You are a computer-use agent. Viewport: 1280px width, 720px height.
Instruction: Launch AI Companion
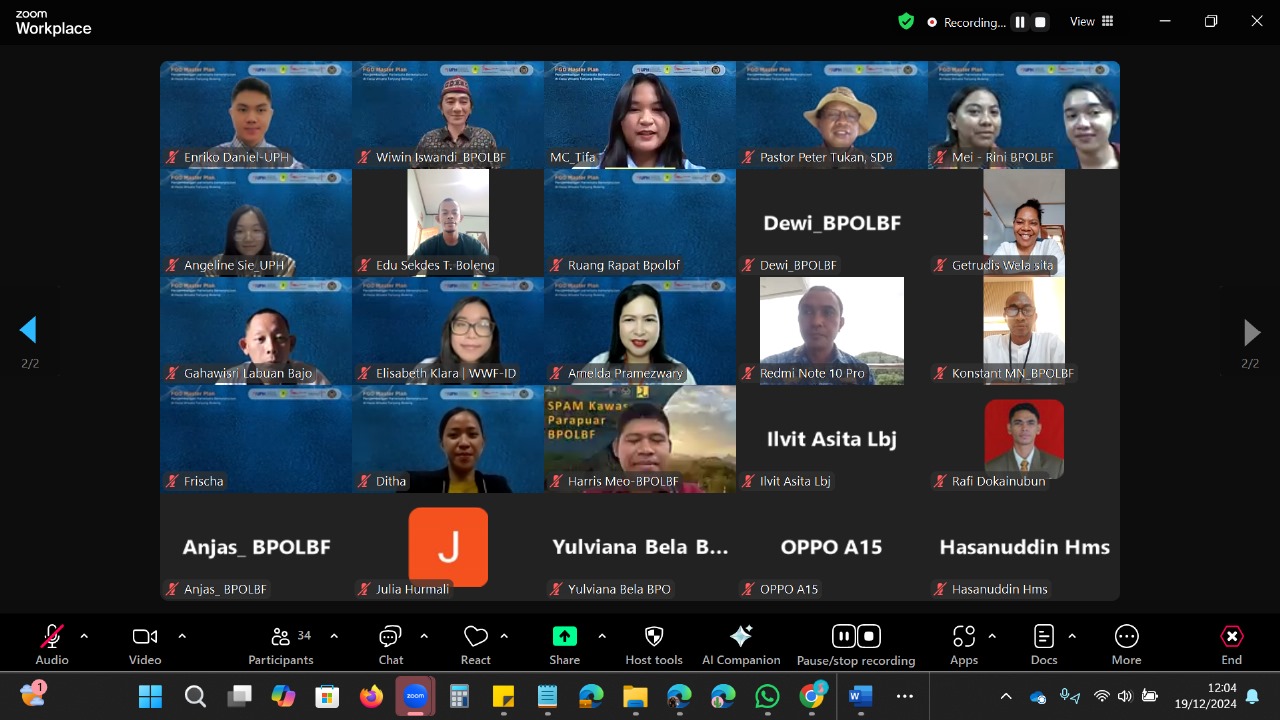coord(741,645)
